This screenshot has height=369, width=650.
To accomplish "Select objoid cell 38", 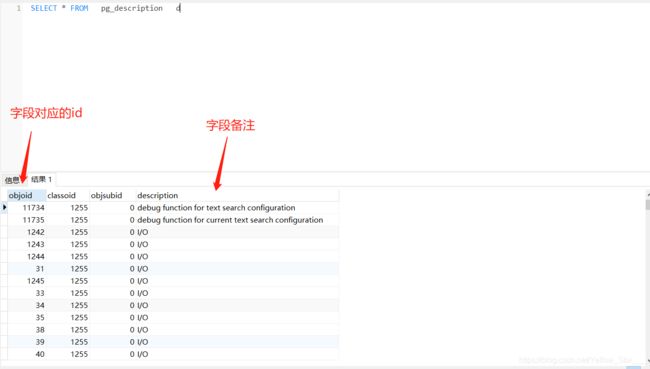I will [x=26, y=330].
